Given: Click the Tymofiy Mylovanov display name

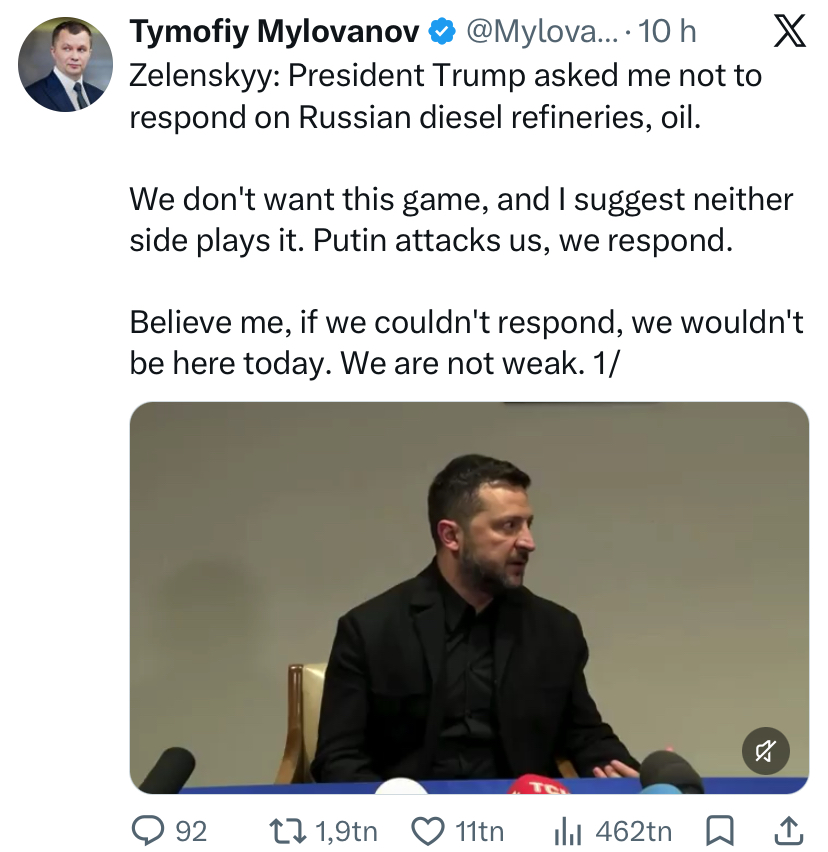Looking at the screenshot, I should tap(274, 31).
